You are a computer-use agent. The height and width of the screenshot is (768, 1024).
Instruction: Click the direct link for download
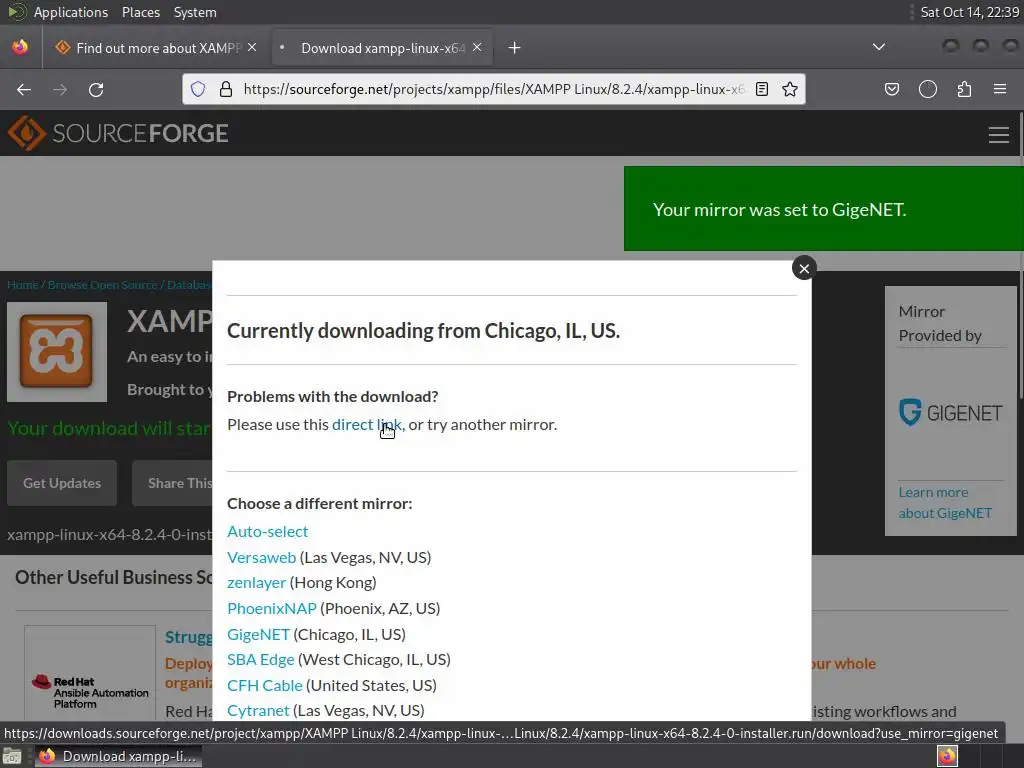[367, 424]
